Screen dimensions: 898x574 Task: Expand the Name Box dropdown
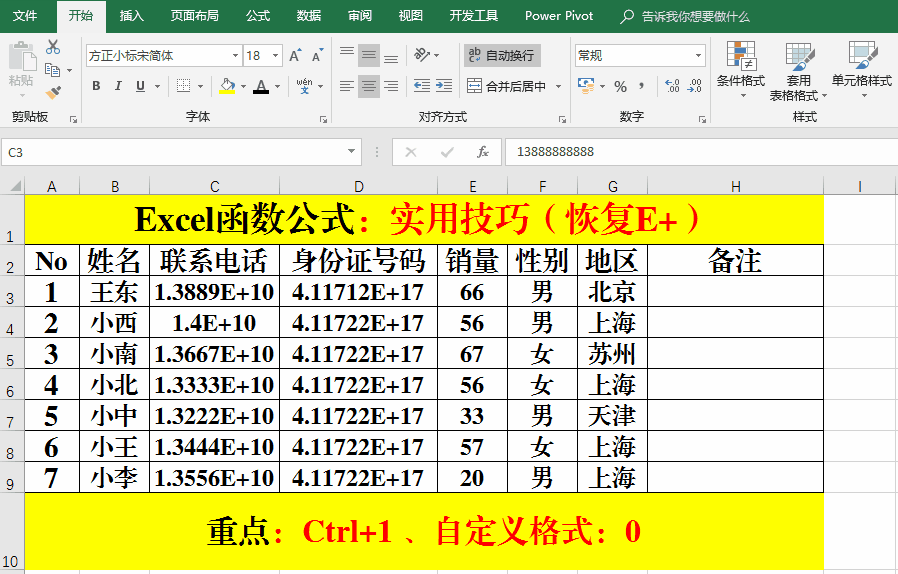pyautogui.click(x=351, y=152)
